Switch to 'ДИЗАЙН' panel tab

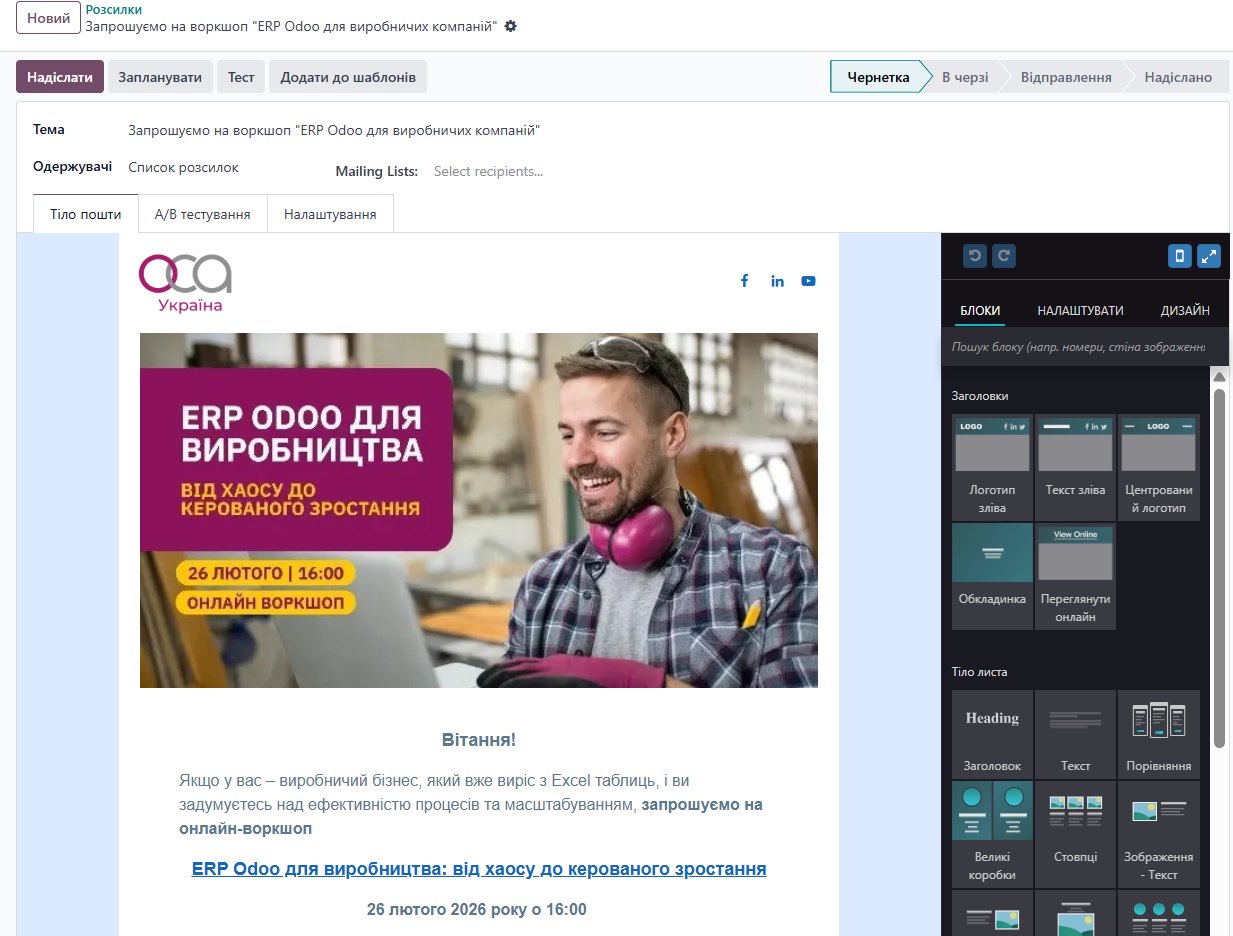[x=1185, y=310]
